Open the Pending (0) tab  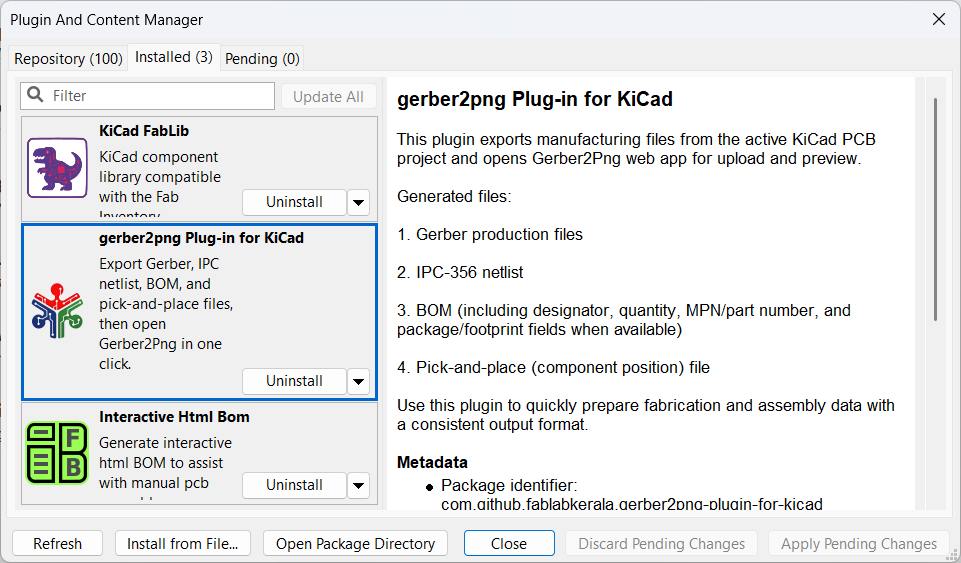pos(262,59)
